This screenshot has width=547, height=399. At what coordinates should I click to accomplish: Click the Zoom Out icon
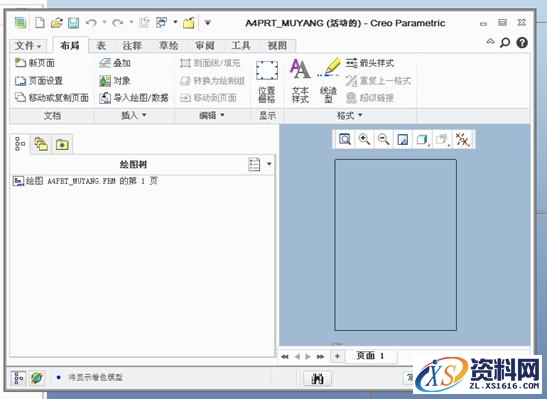point(383,140)
